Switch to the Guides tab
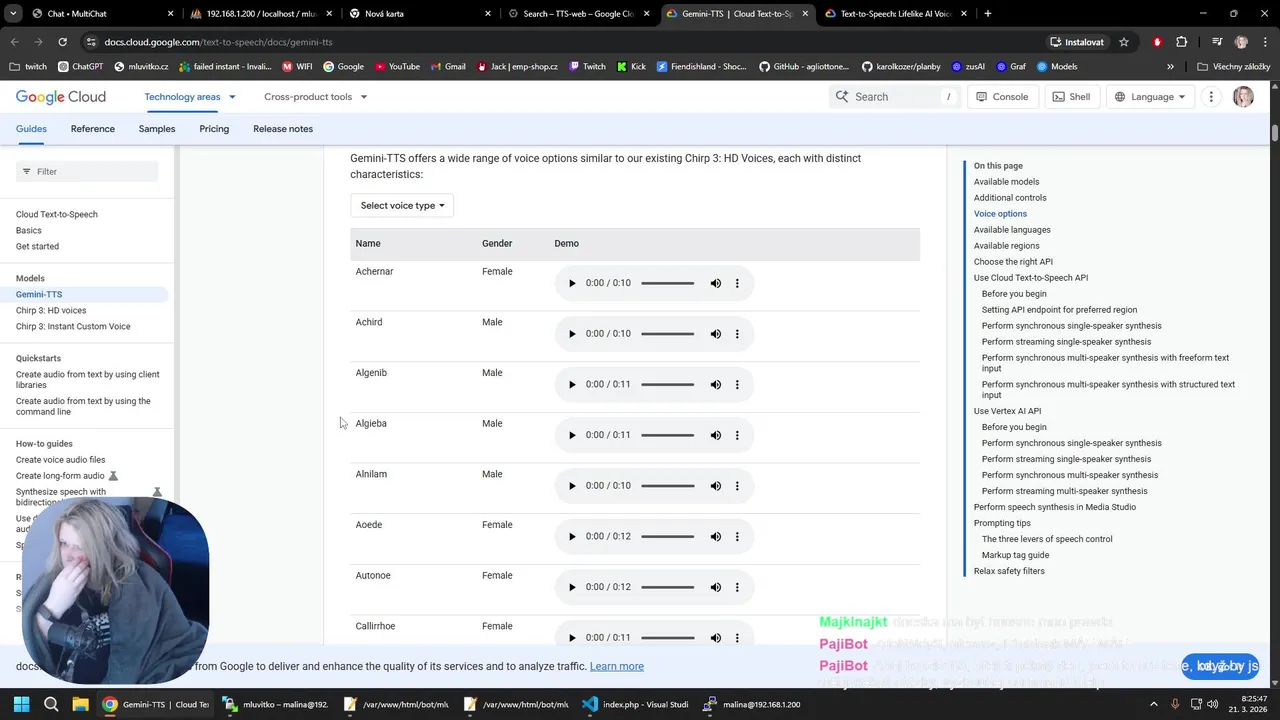Image resolution: width=1280 pixels, height=720 pixels. click(x=31, y=129)
